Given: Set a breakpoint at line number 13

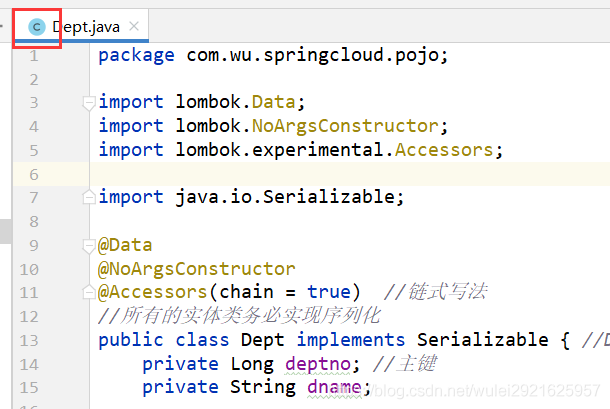Looking at the screenshot, I should tap(30, 339).
